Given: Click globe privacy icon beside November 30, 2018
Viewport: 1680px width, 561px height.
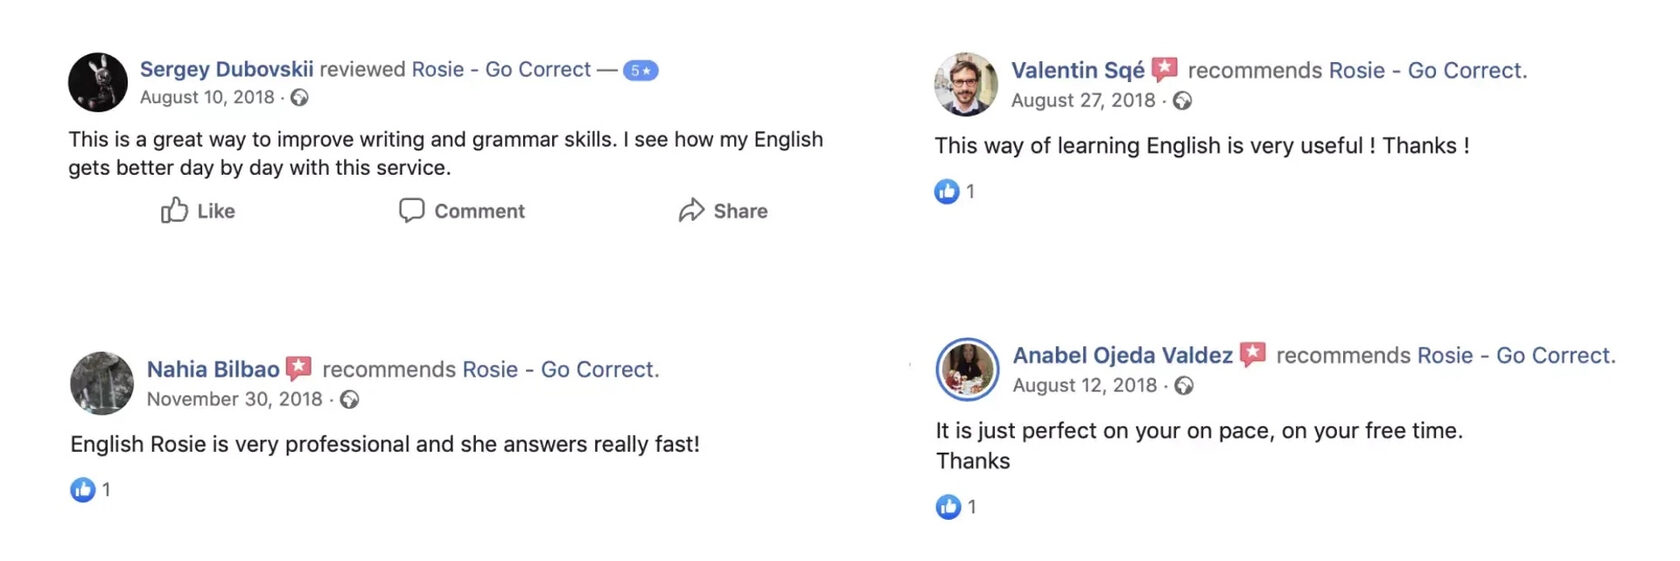Looking at the screenshot, I should (x=349, y=400).
